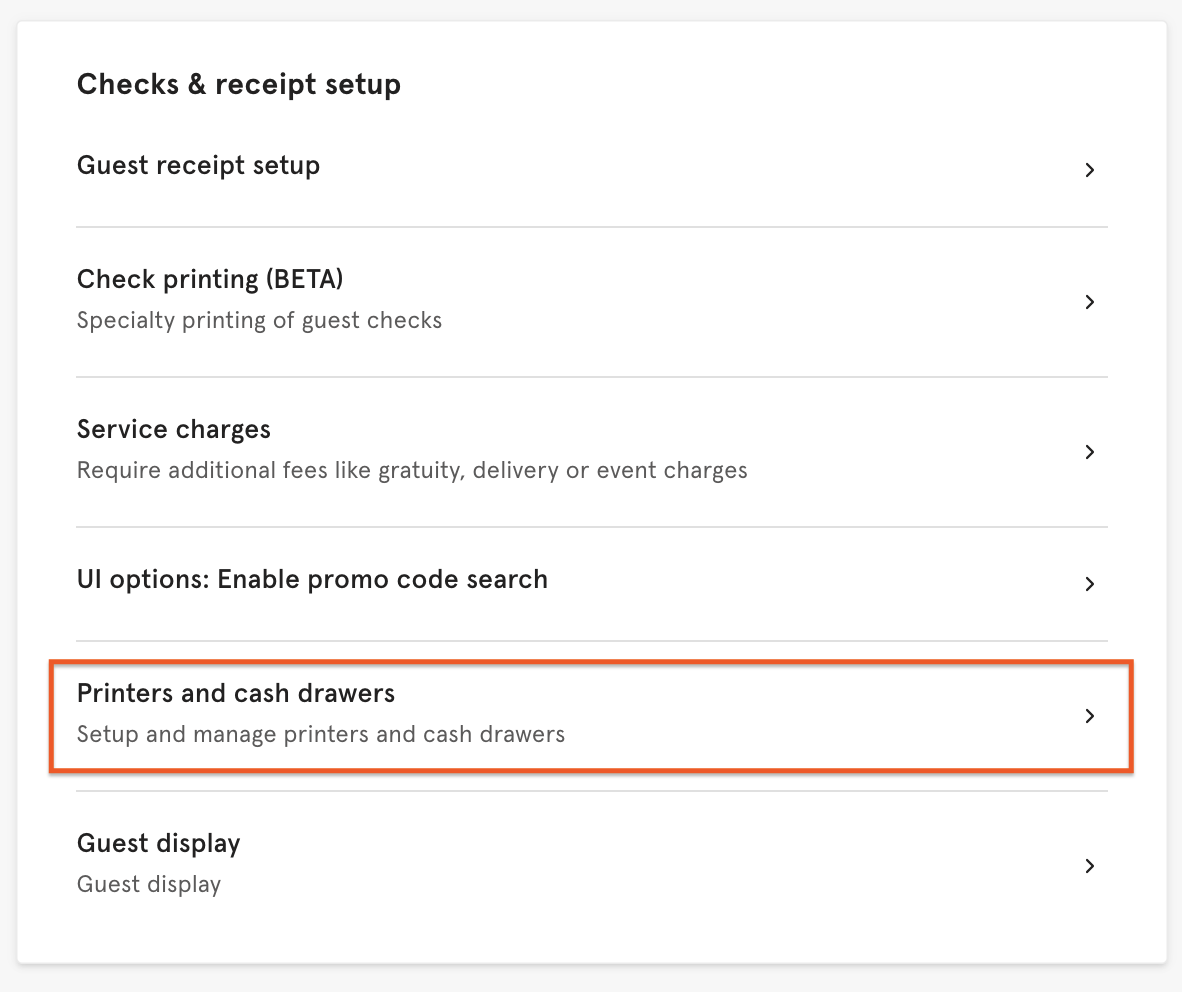Screen dimensions: 1182x992
Task: Click the Checks & receipt setup heading
Action: tap(238, 84)
